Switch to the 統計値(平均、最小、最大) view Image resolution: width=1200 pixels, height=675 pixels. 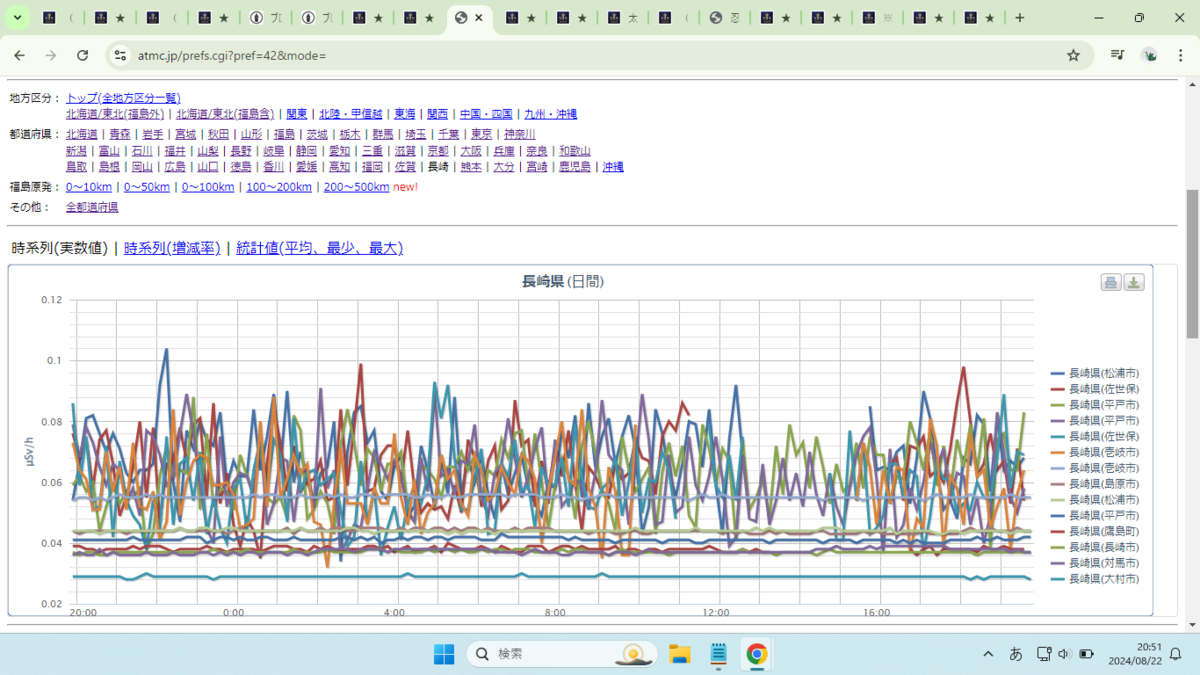tap(320, 248)
